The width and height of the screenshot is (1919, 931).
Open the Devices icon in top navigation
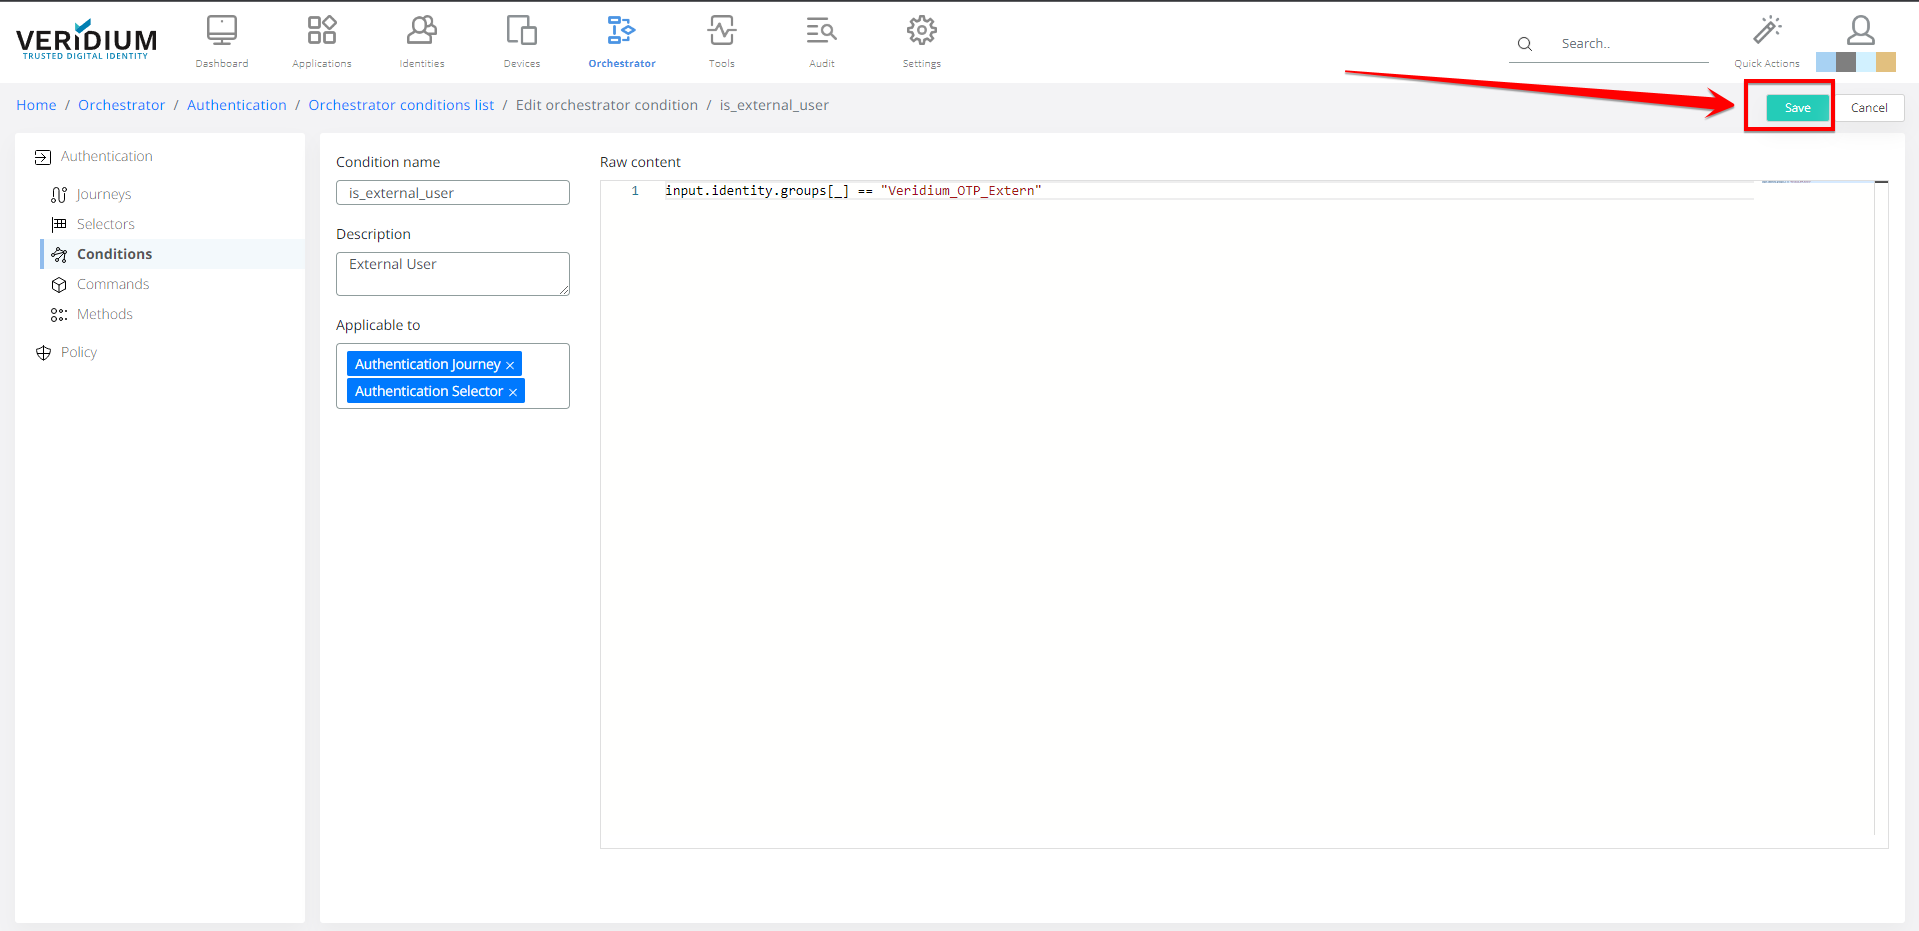pyautogui.click(x=521, y=32)
